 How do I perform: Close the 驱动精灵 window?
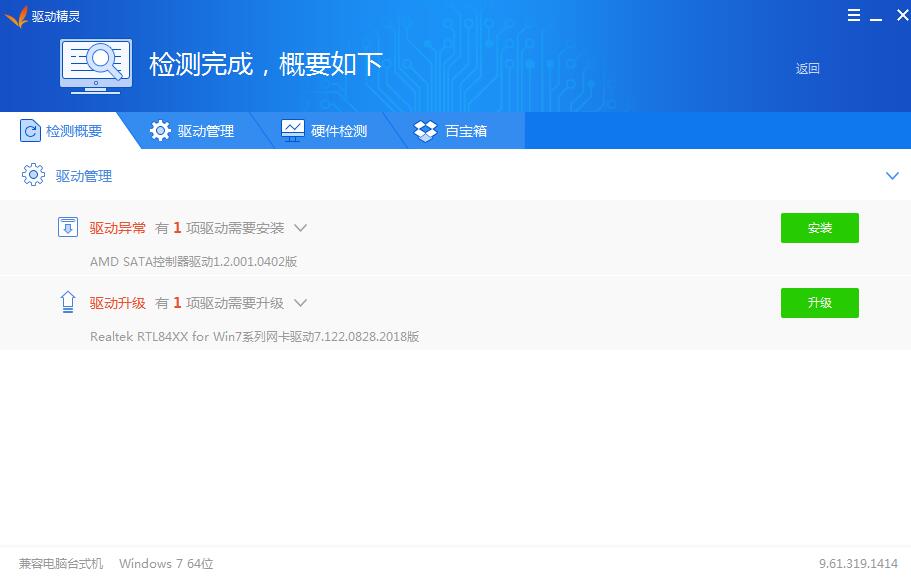coord(902,15)
